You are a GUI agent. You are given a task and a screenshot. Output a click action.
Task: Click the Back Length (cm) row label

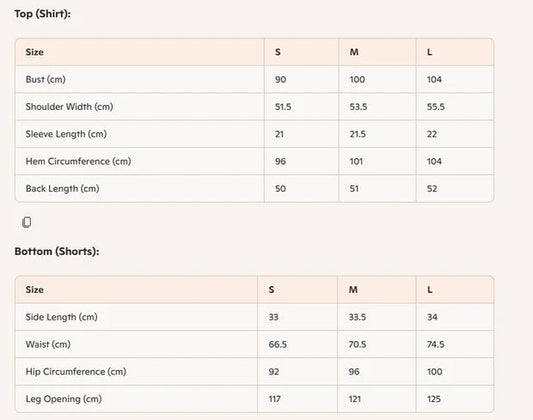click(x=62, y=189)
